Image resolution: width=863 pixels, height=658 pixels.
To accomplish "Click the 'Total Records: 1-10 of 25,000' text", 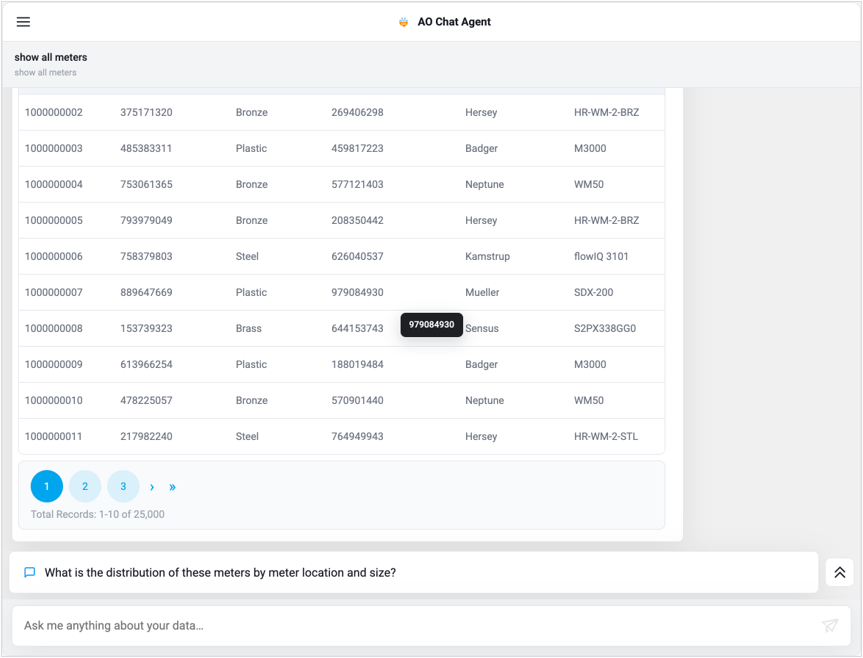I will pos(97,514).
